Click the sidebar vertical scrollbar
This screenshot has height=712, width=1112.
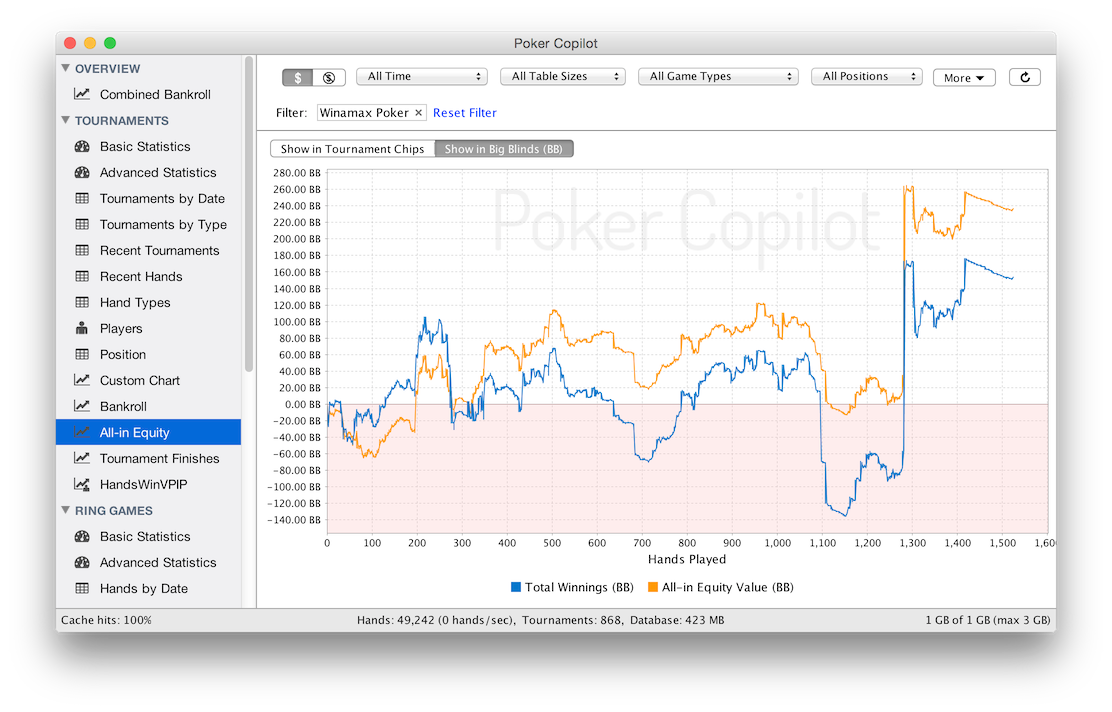tap(249, 213)
